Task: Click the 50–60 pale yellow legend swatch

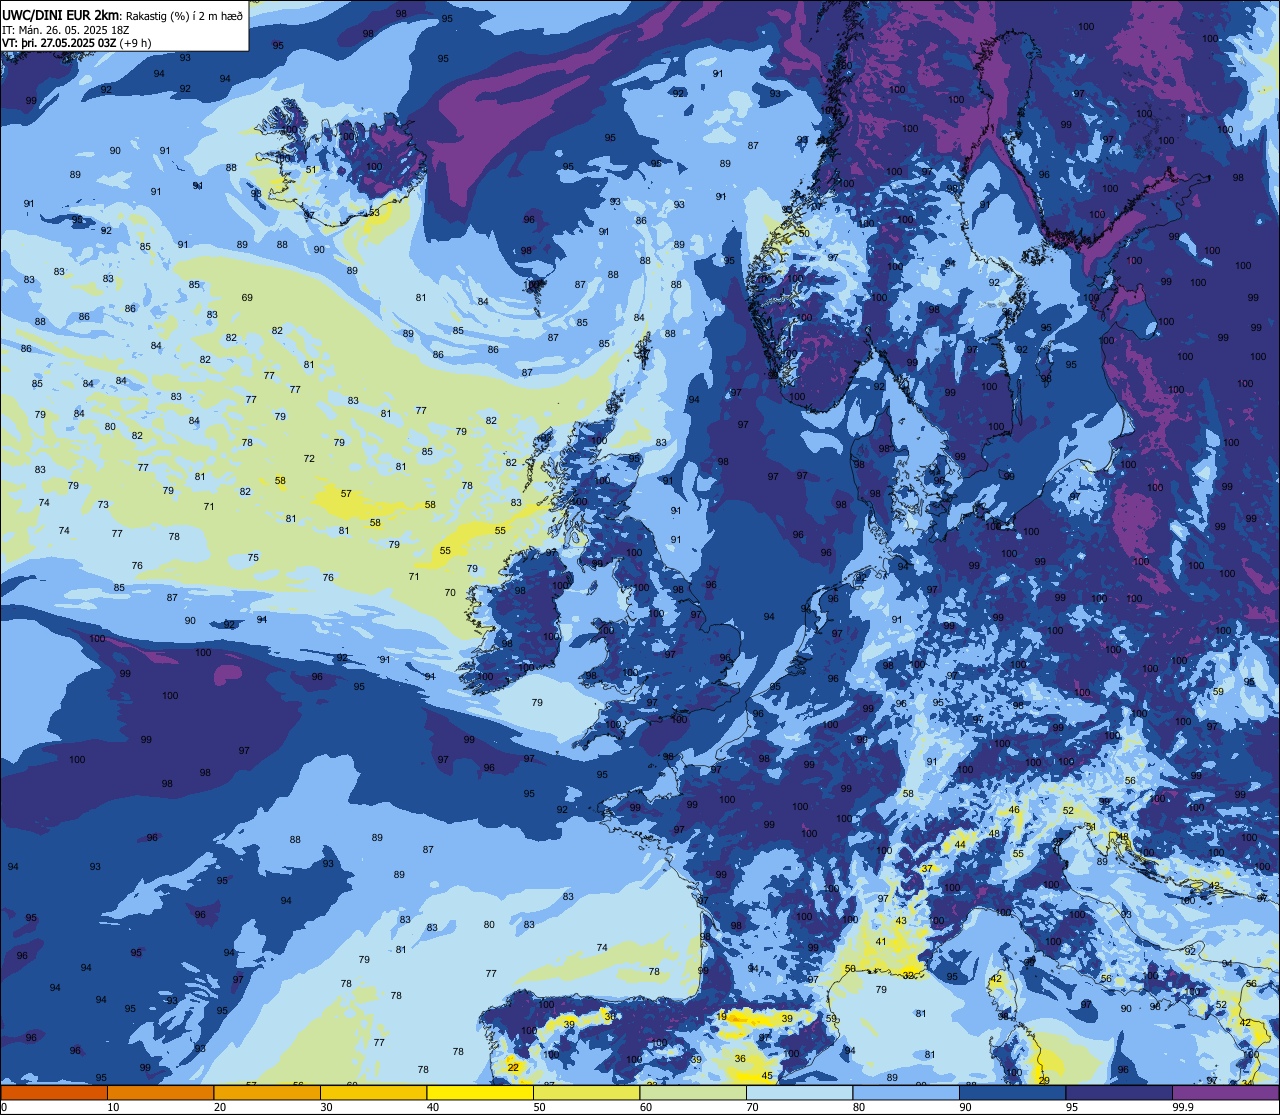Action: click(x=586, y=1092)
